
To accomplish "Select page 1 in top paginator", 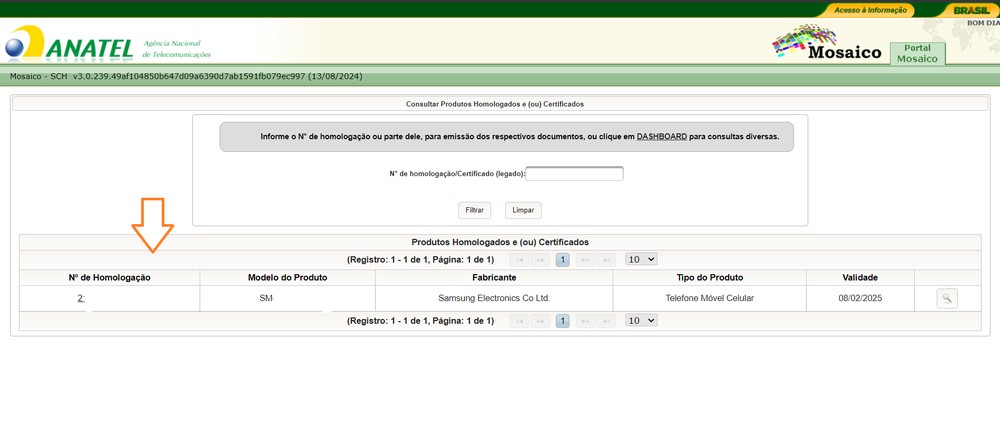I will click(x=562, y=259).
